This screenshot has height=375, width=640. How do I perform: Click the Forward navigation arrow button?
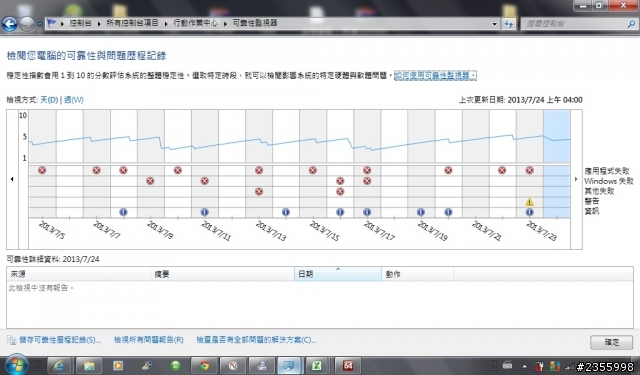coord(27,24)
